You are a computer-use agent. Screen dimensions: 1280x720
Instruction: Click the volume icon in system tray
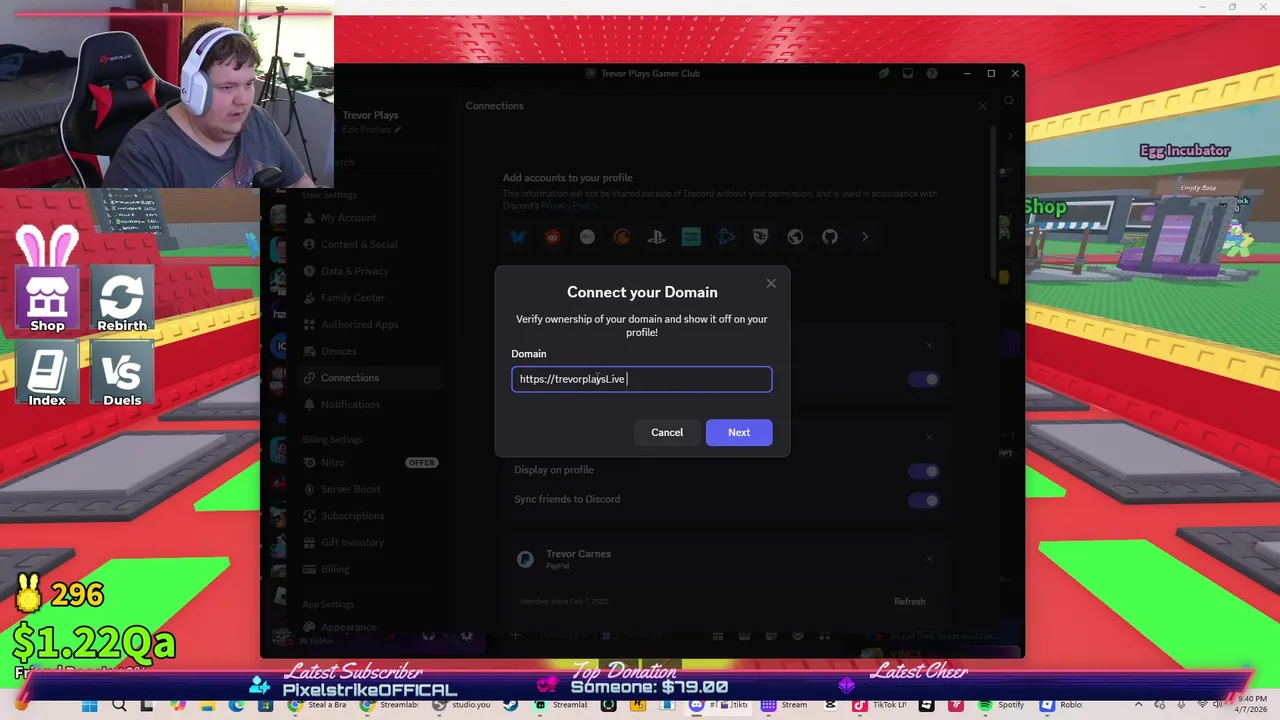point(1220,705)
